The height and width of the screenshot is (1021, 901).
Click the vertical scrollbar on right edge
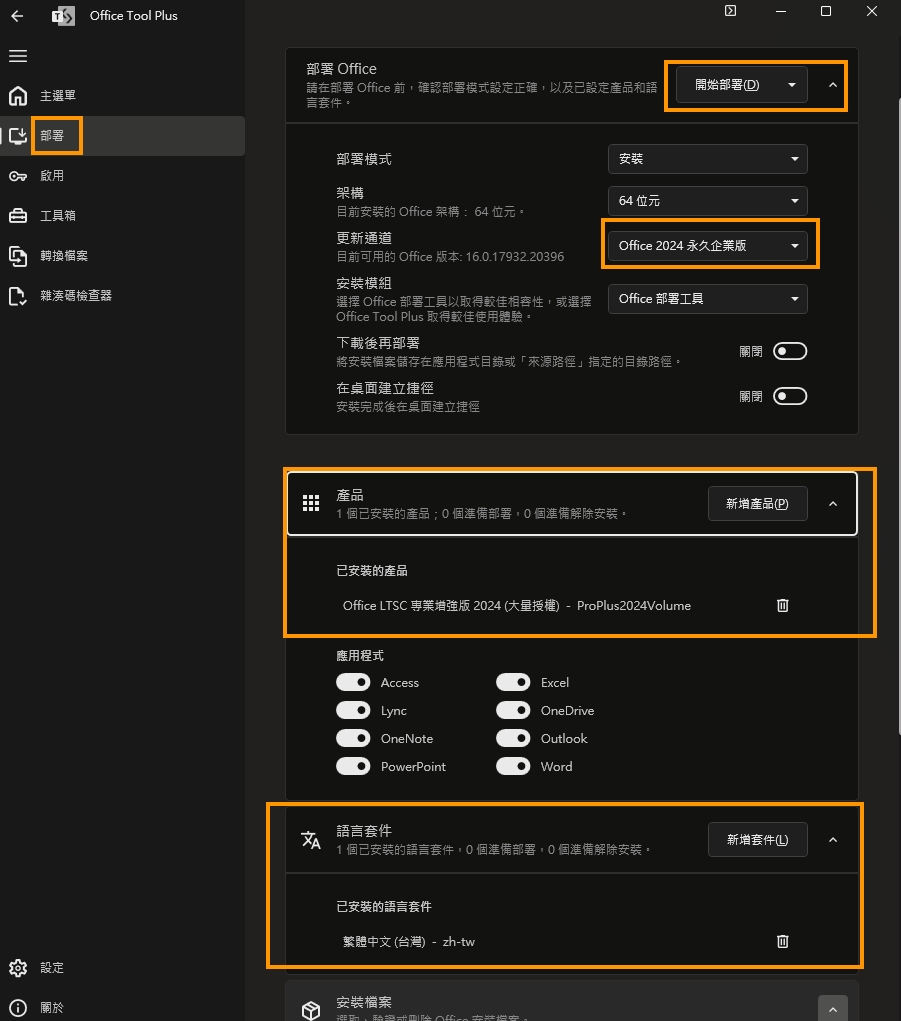tap(899, 417)
